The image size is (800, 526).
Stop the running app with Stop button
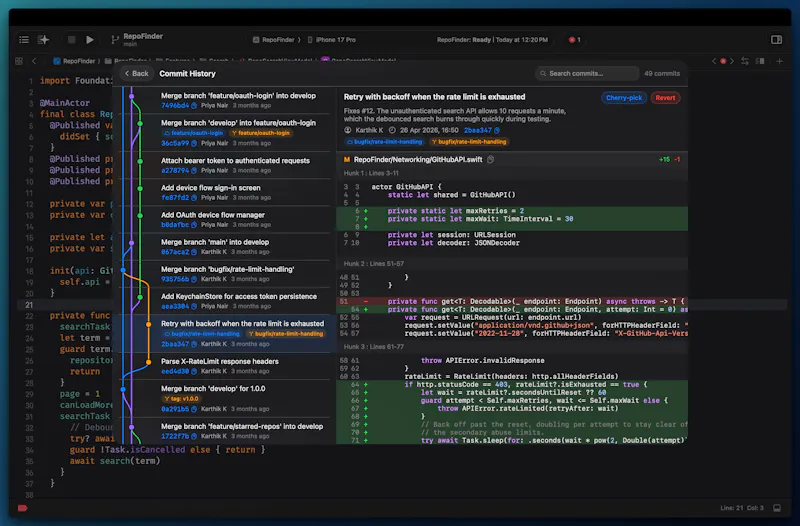pyautogui.click(x=71, y=39)
